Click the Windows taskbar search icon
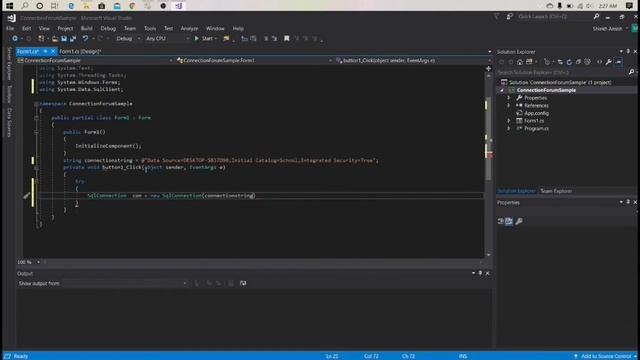 click(x=25, y=6)
